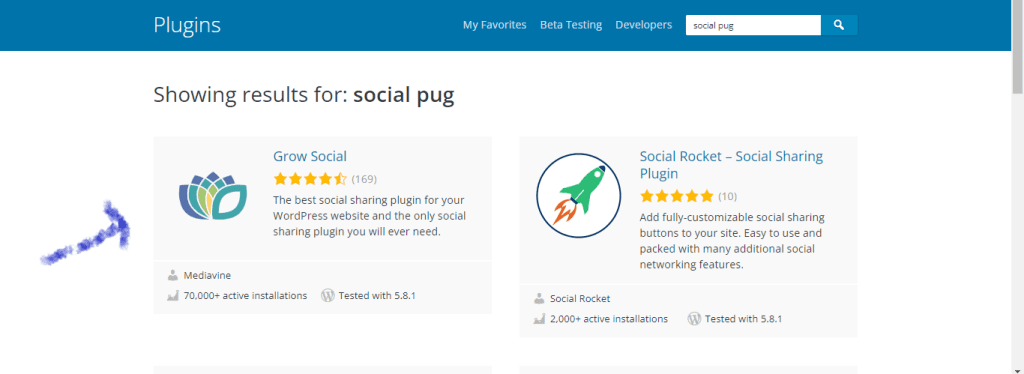Click the magnifying glass search button
The height and width of the screenshot is (374, 1024).
[839, 25]
